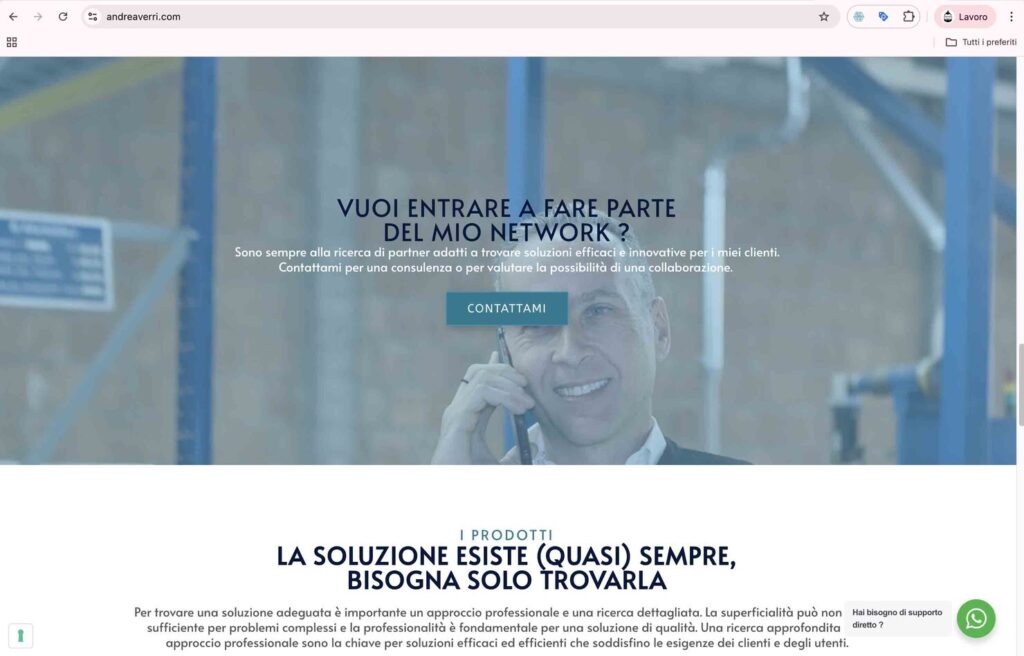Screen dimensions: 1024x656
Task: Click the 'I PRODOTTI' section label
Action: (506, 535)
